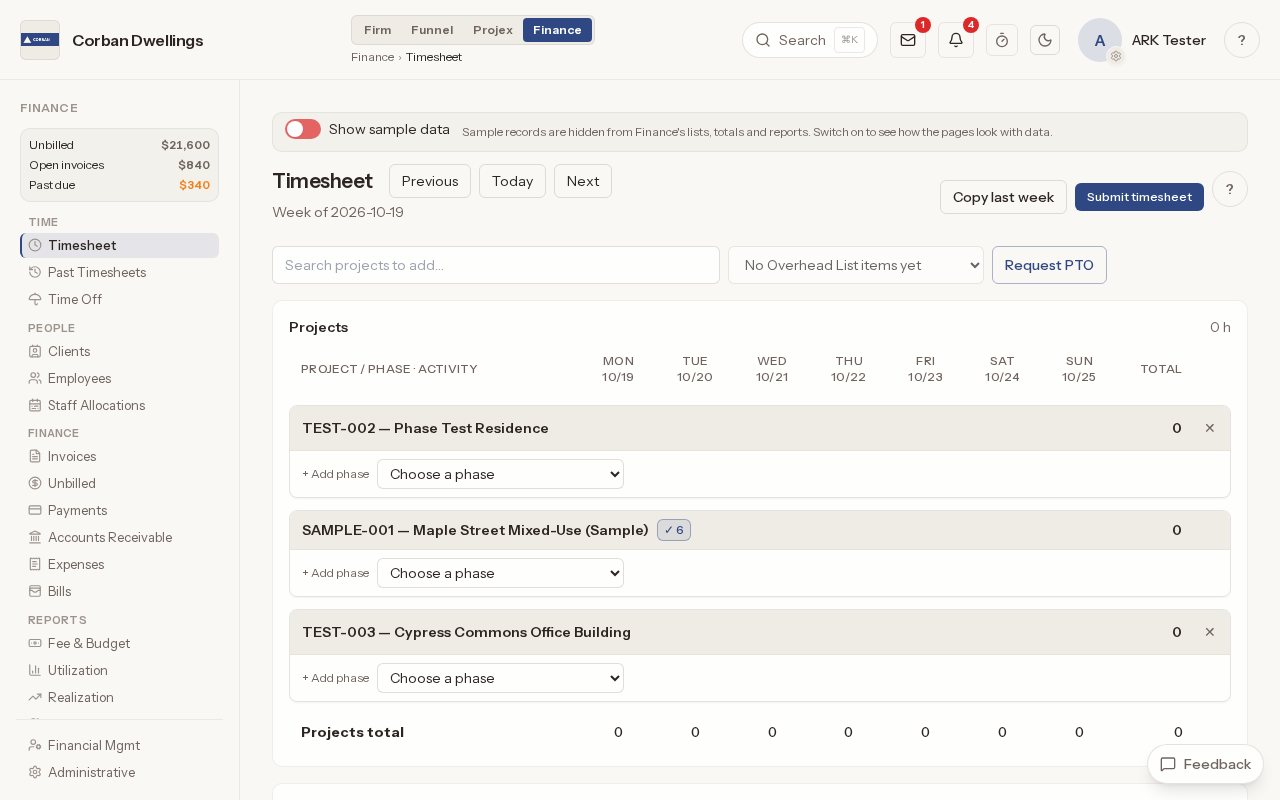The image size is (1280, 800).
Task: Jump to Today's week
Action: [x=512, y=181]
